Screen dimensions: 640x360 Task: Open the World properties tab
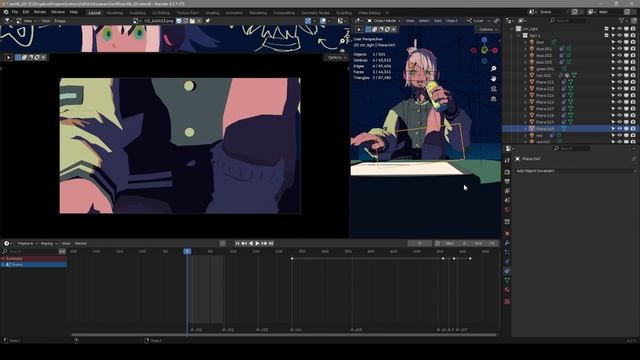(x=507, y=210)
